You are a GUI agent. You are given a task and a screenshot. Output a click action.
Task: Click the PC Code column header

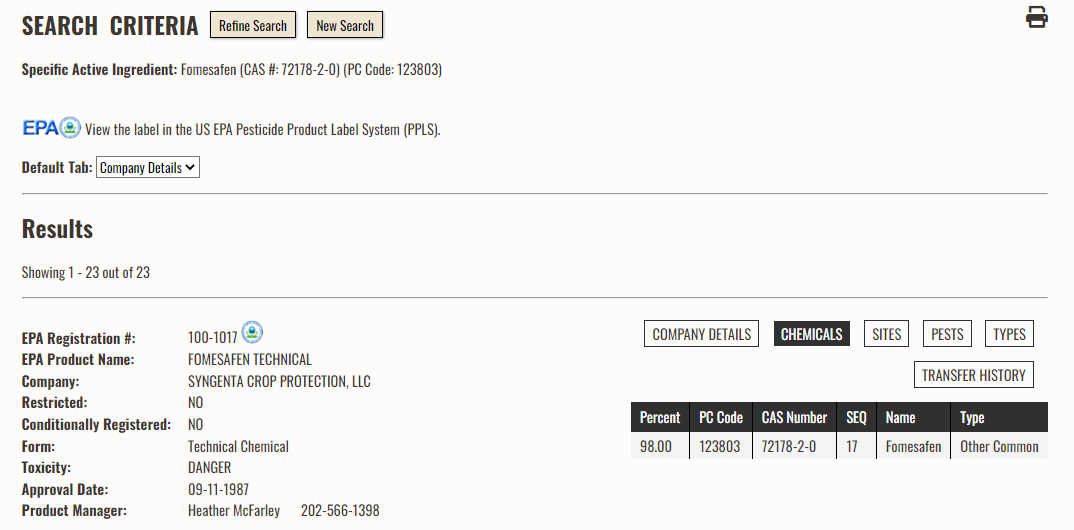click(721, 417)
